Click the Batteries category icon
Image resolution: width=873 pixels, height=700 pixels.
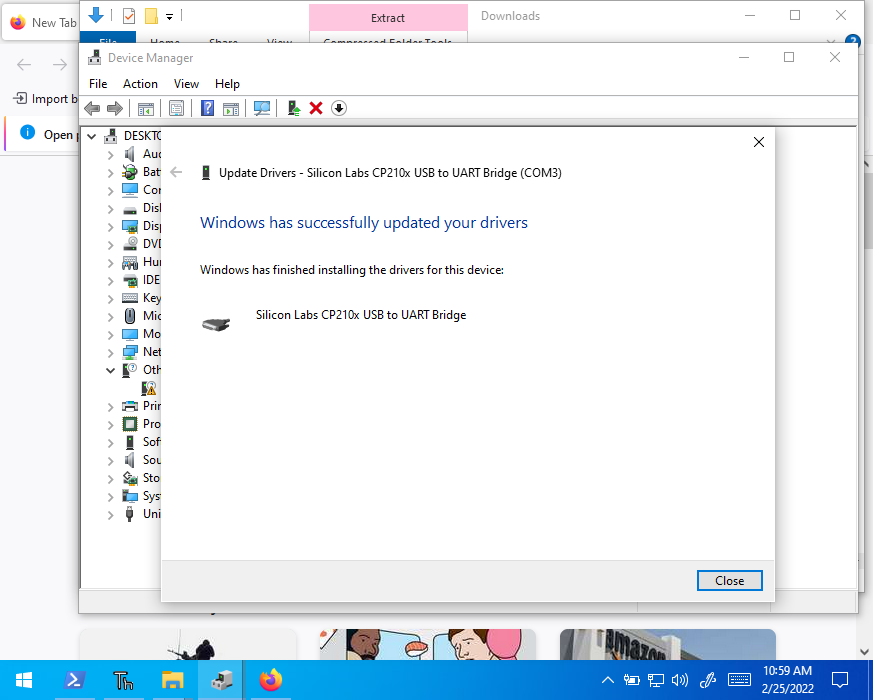pyautogui.click(x=130, y=172)
